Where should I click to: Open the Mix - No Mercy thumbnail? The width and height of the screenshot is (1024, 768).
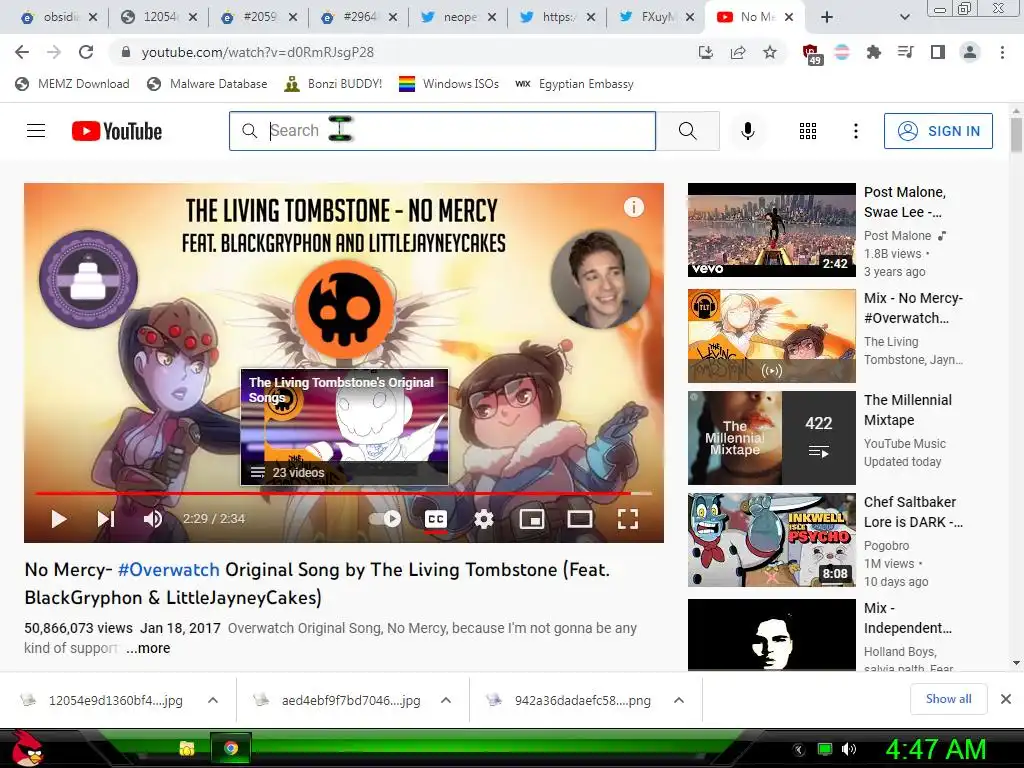772,336
